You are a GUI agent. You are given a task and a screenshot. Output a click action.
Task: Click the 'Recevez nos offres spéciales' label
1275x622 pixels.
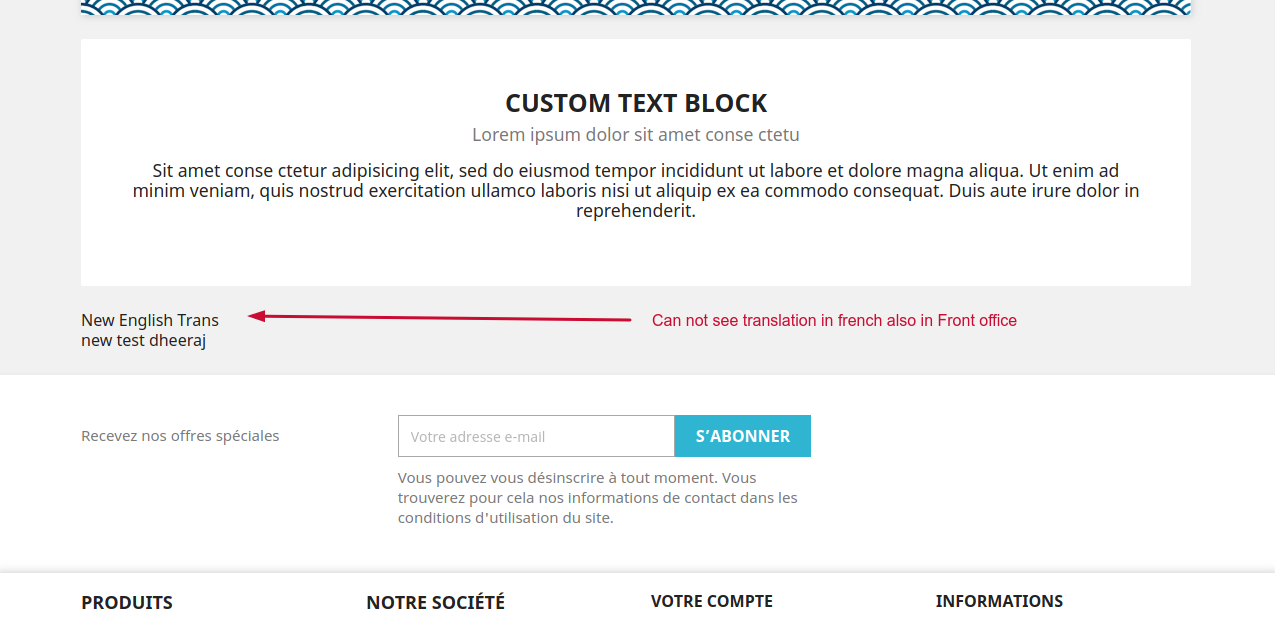pyautogui.click(x=180, y=435)
